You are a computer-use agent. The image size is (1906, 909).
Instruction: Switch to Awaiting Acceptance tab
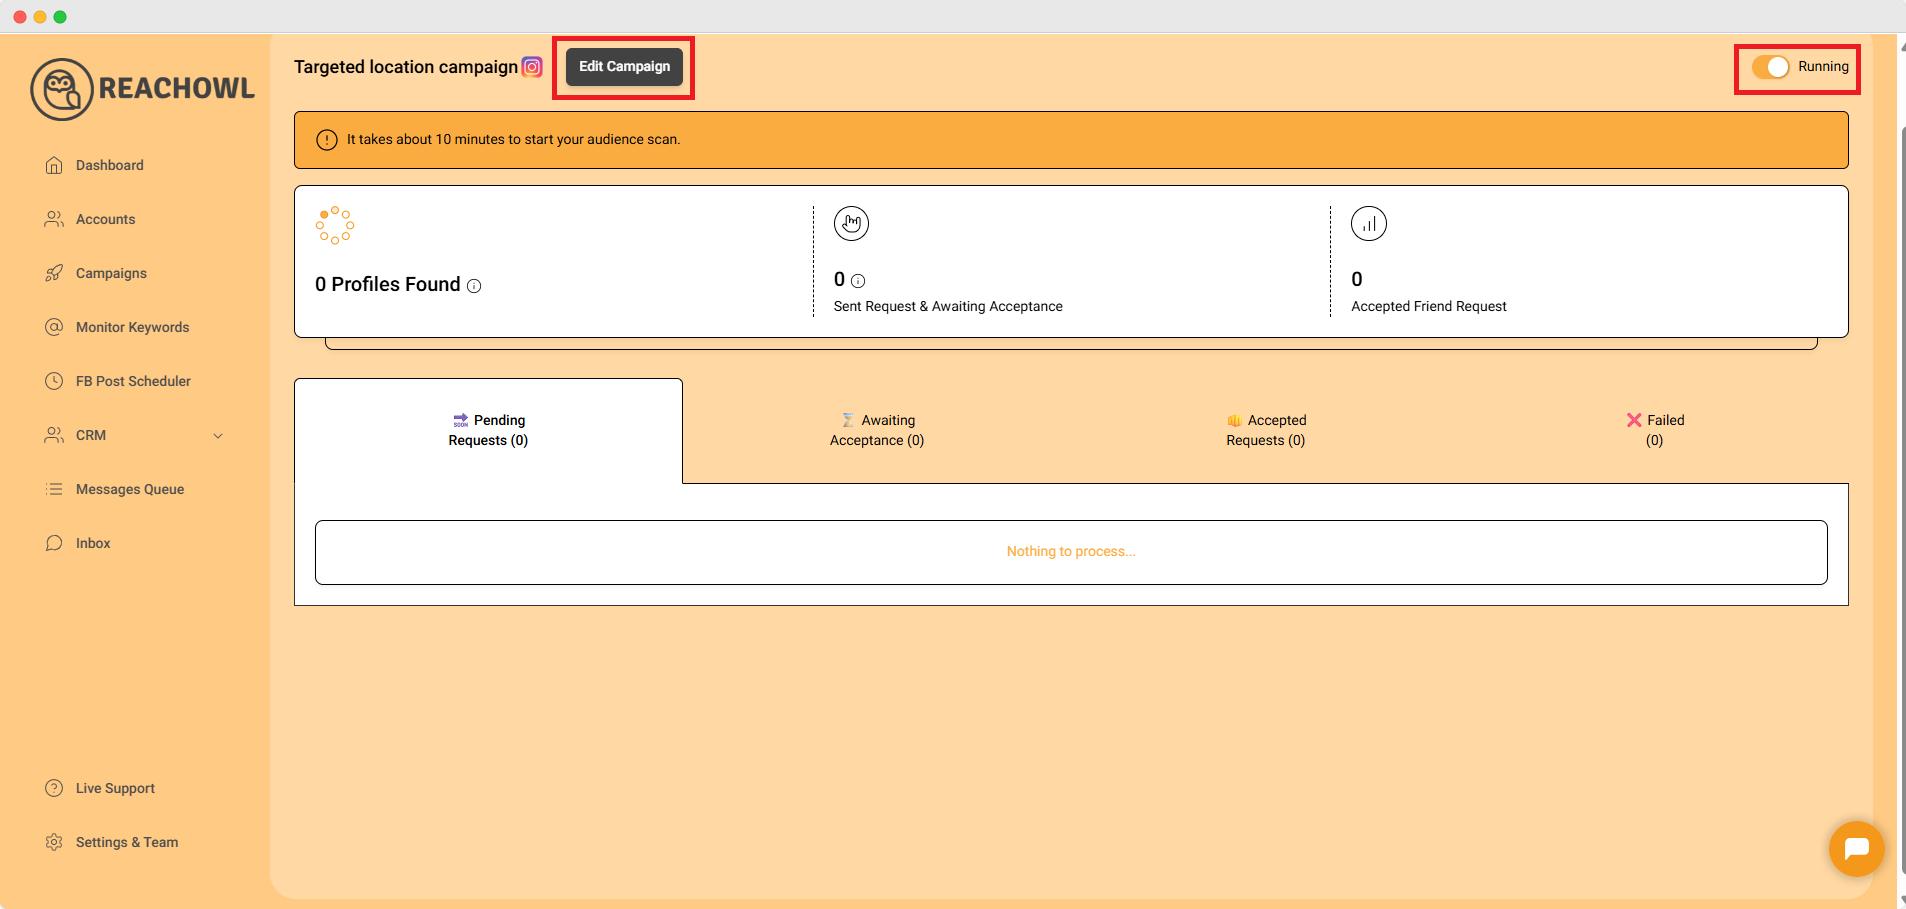pos(877,430)
